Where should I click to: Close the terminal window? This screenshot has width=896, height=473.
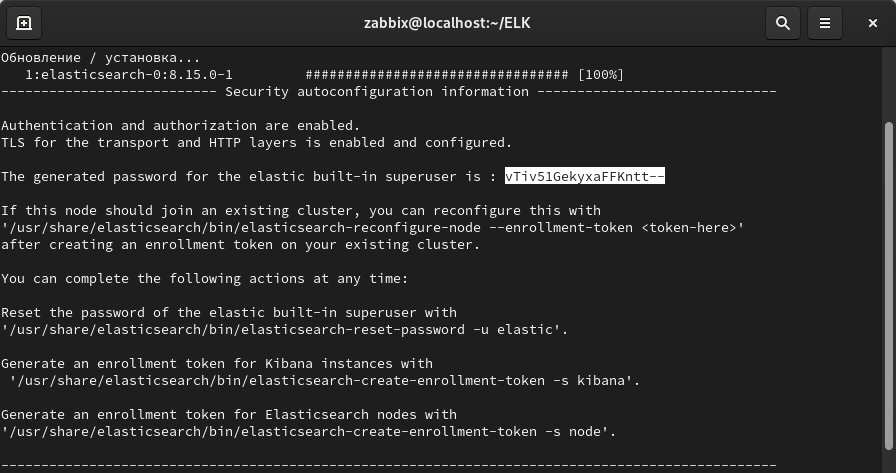(x=873, y=23)
